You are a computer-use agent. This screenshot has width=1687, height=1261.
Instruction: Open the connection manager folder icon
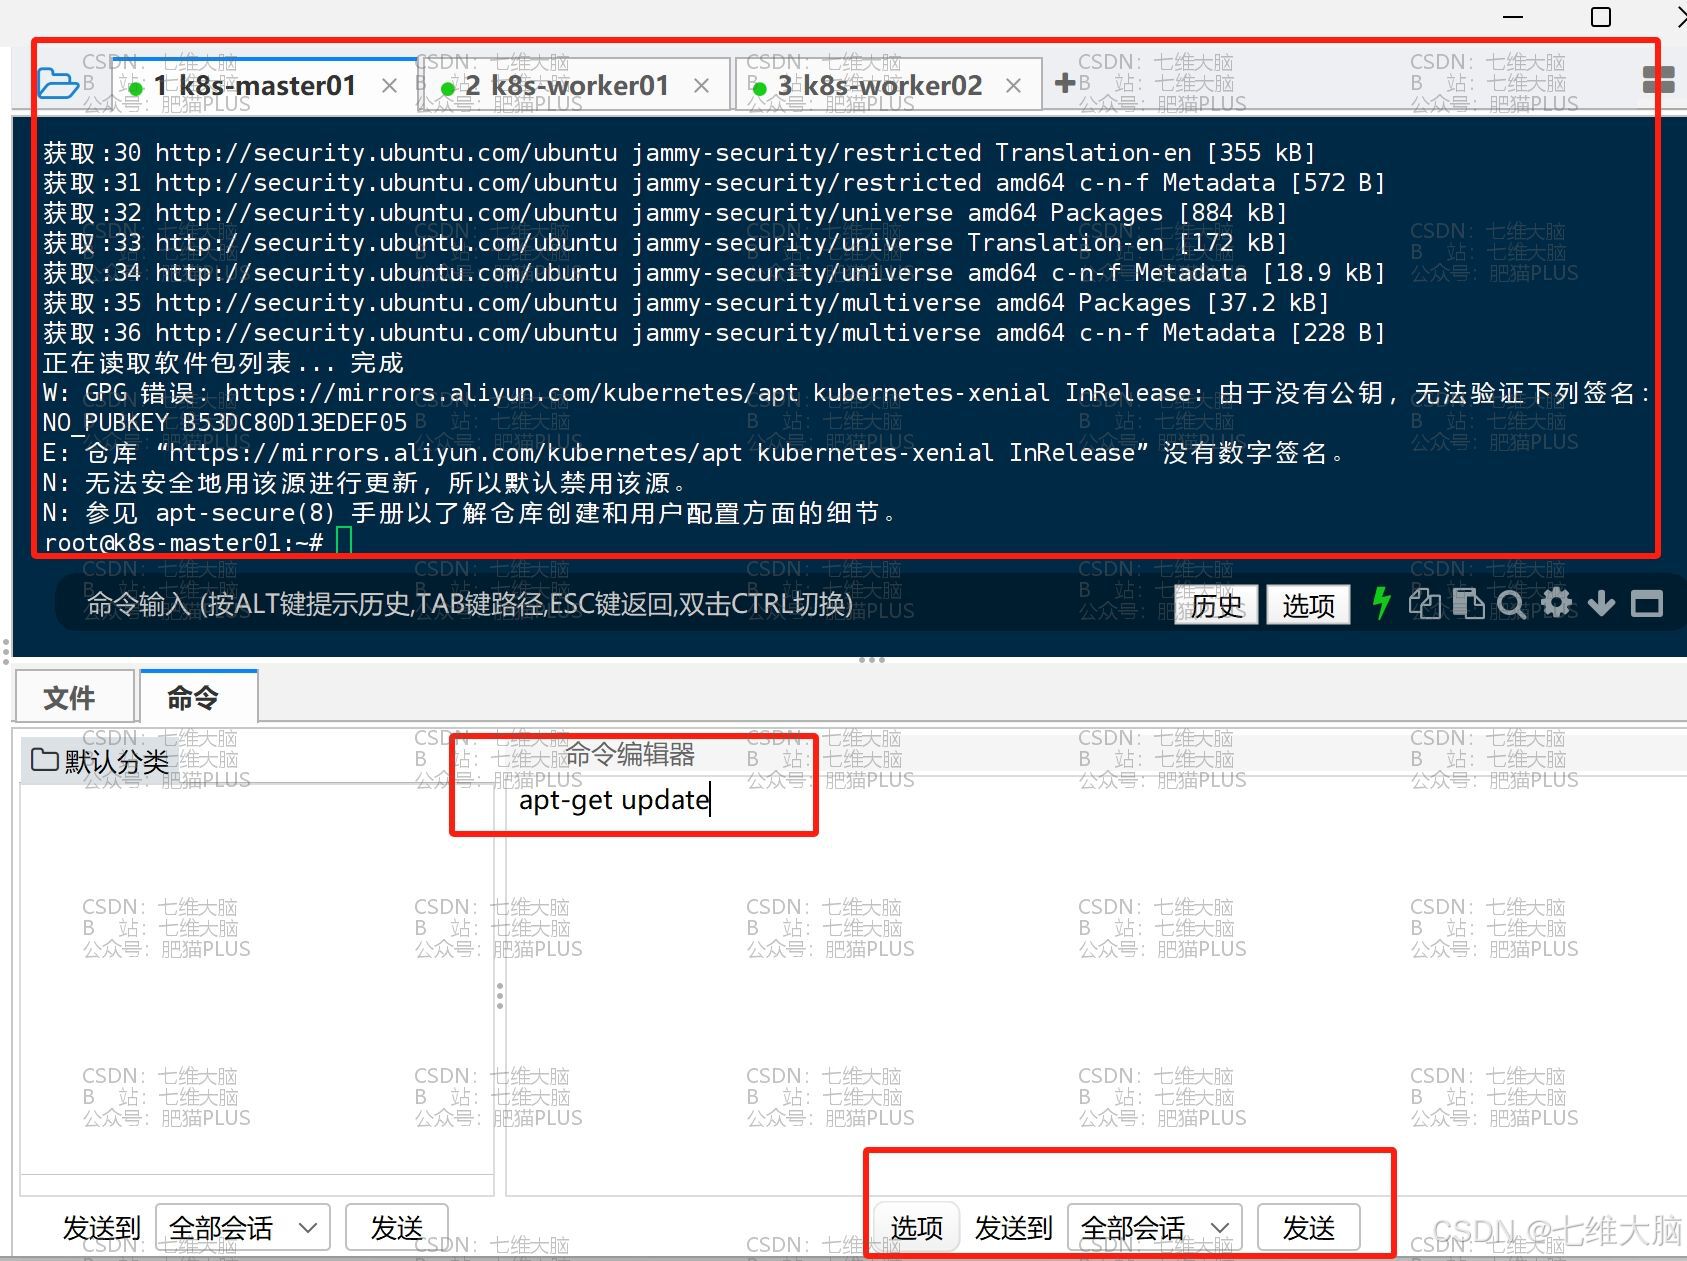pyautogui.click(x=58, y=85)
